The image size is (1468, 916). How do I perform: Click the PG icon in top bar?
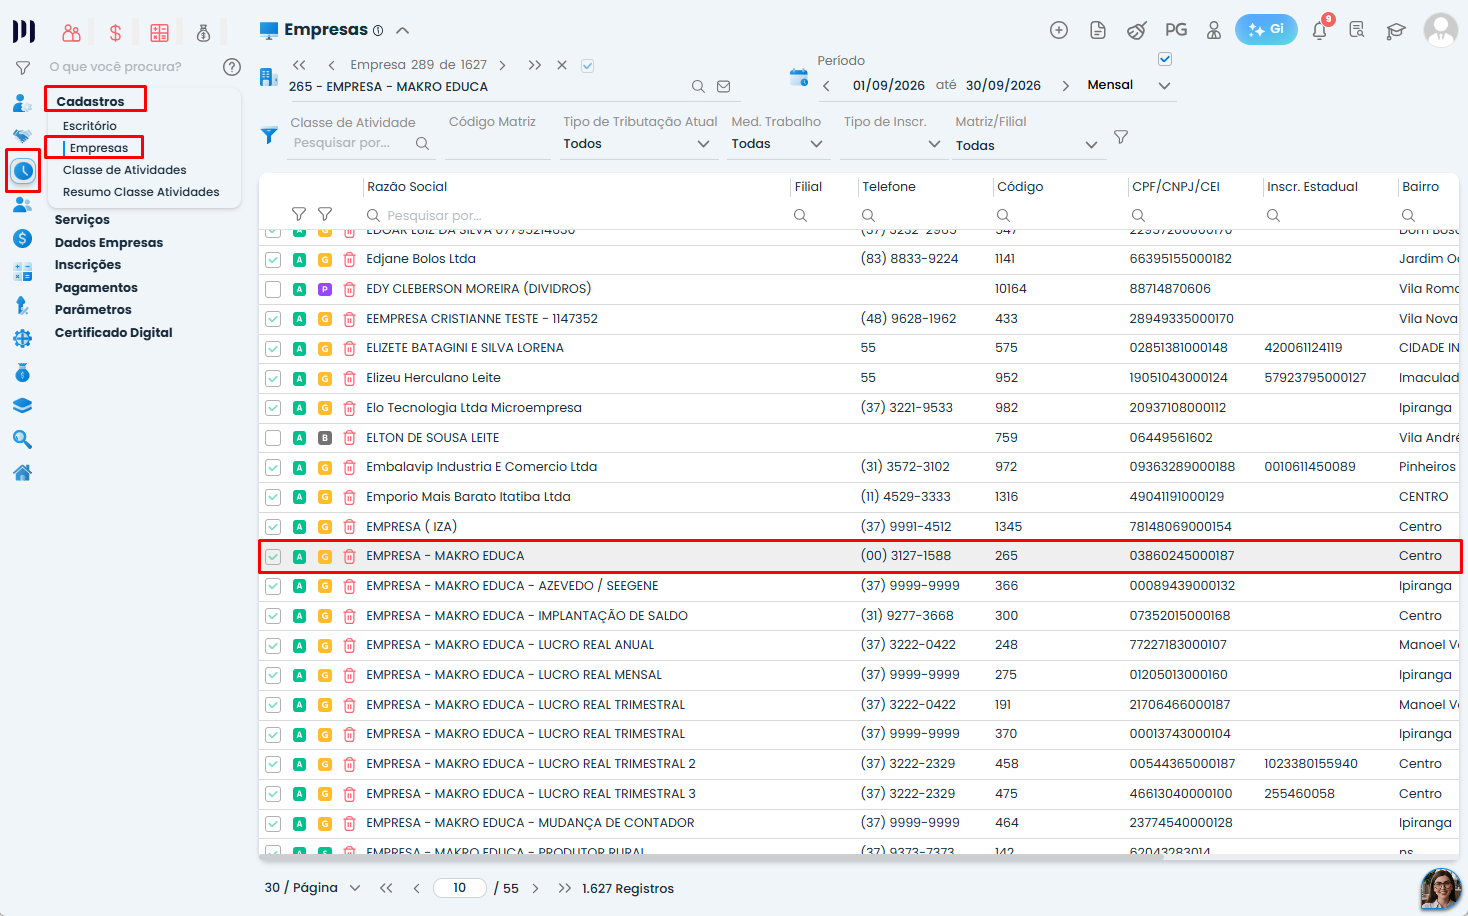point(1176,30)
